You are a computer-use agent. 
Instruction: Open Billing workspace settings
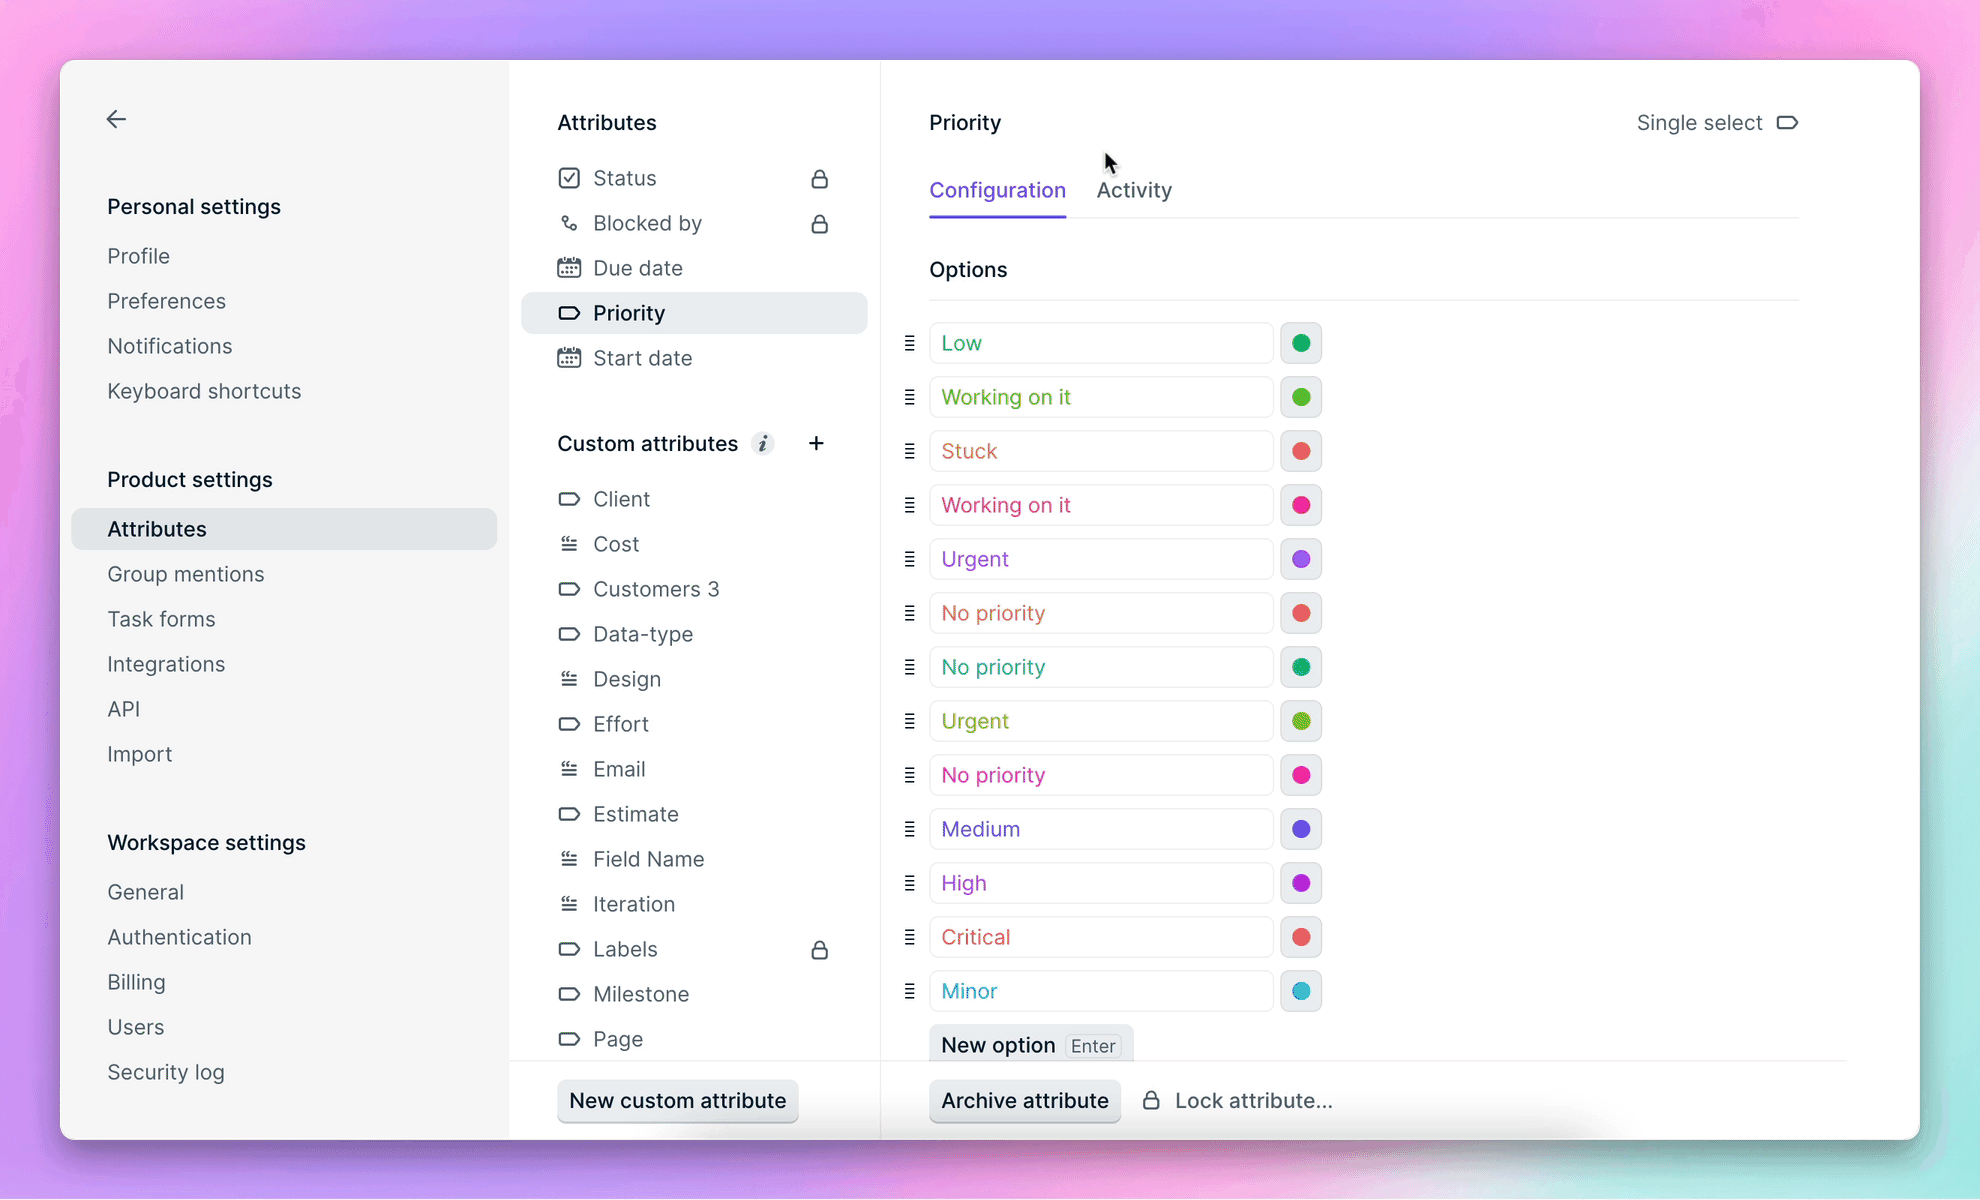136,982
